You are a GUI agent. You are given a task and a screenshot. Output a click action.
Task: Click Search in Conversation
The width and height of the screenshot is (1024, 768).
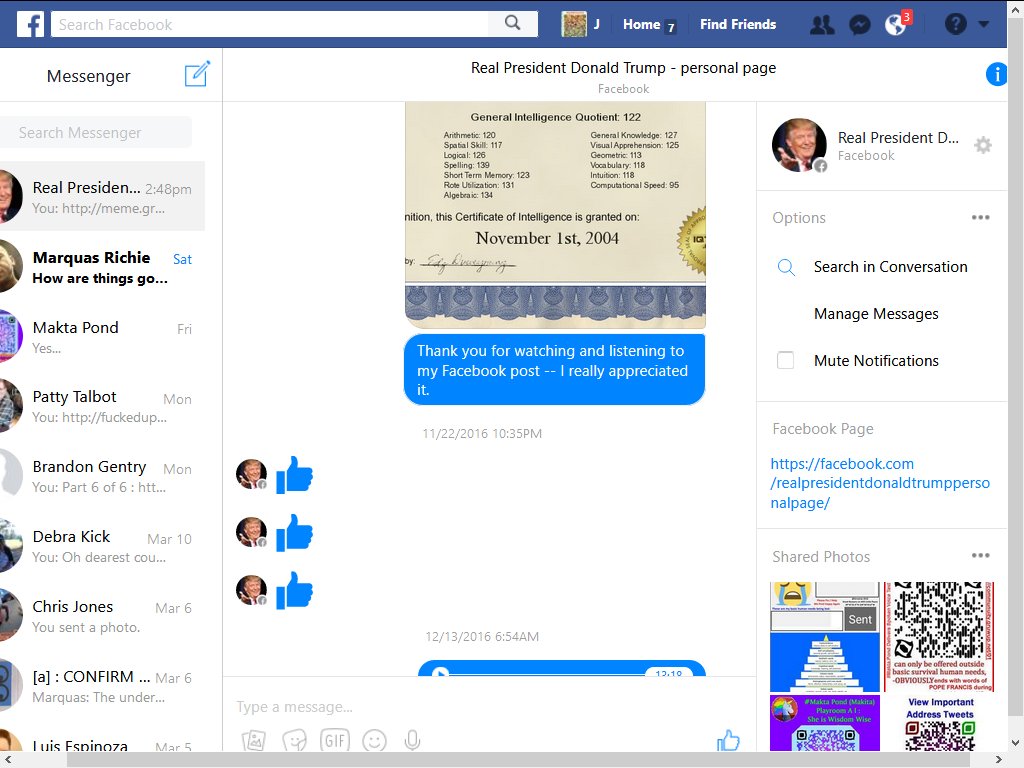click(x=890, y=267)
